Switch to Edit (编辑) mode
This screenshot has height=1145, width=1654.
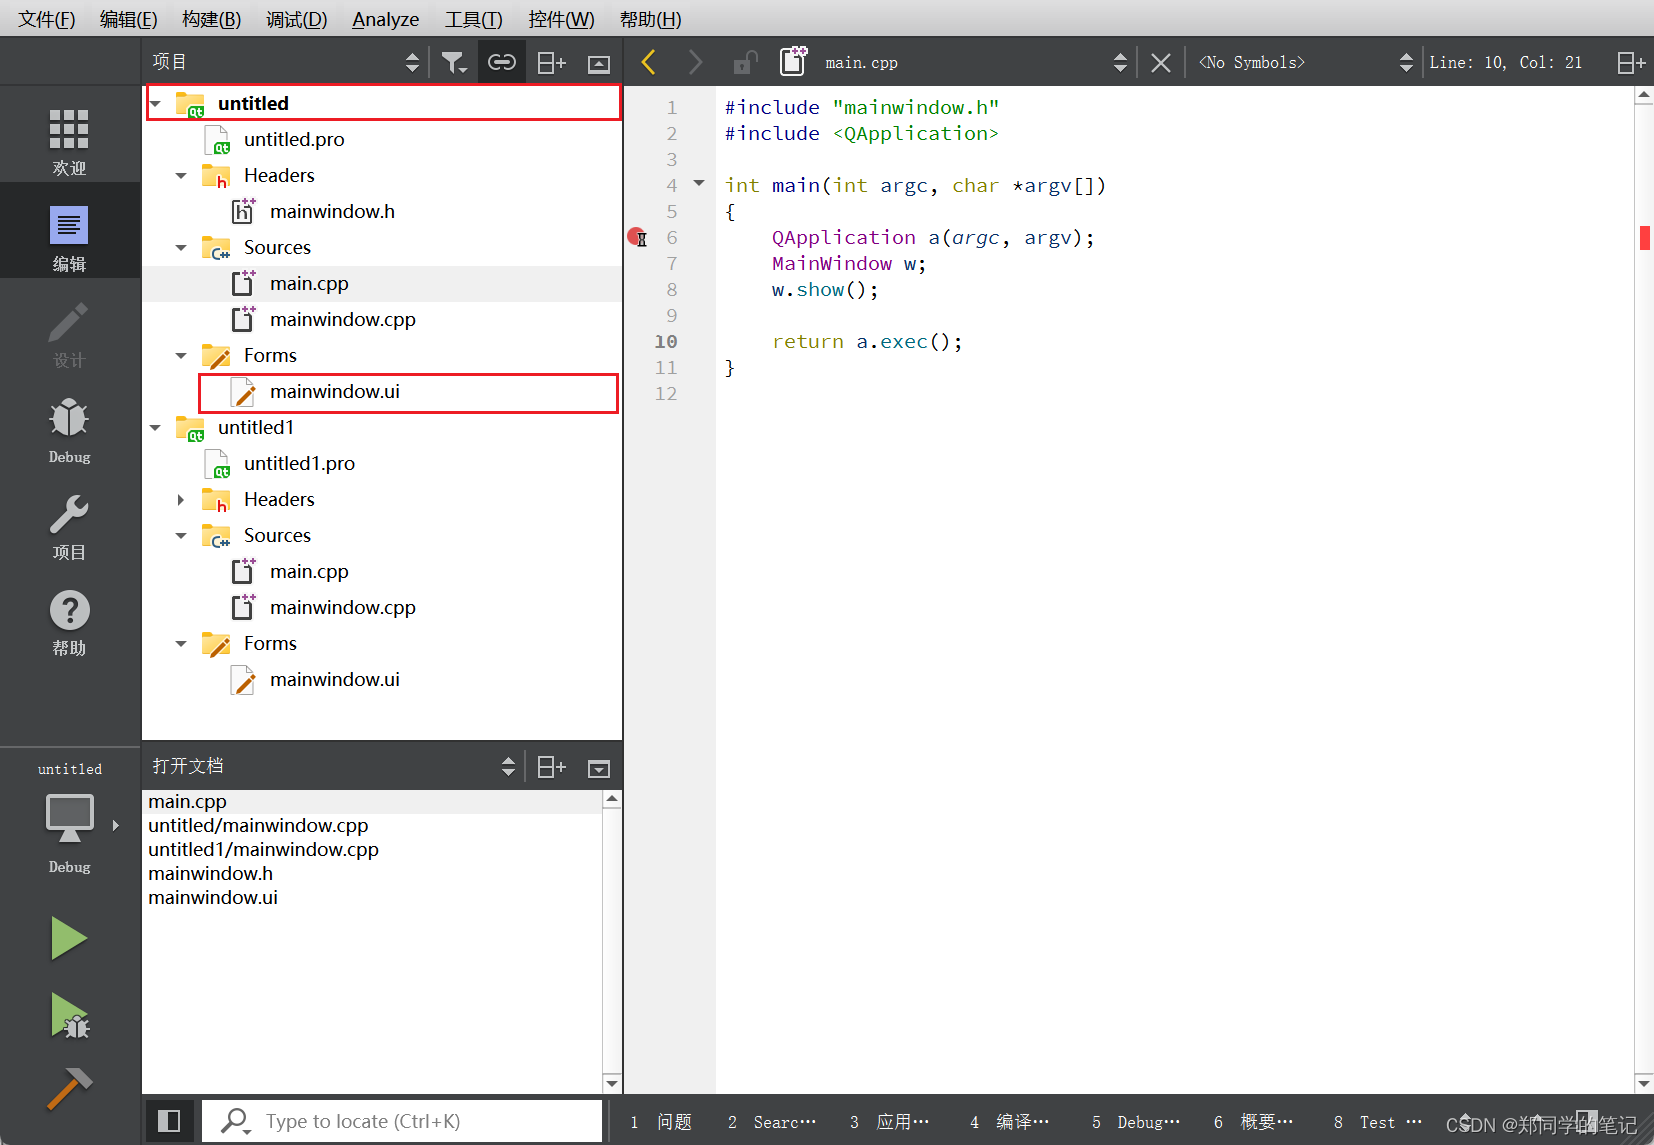[x=69, y=236]
